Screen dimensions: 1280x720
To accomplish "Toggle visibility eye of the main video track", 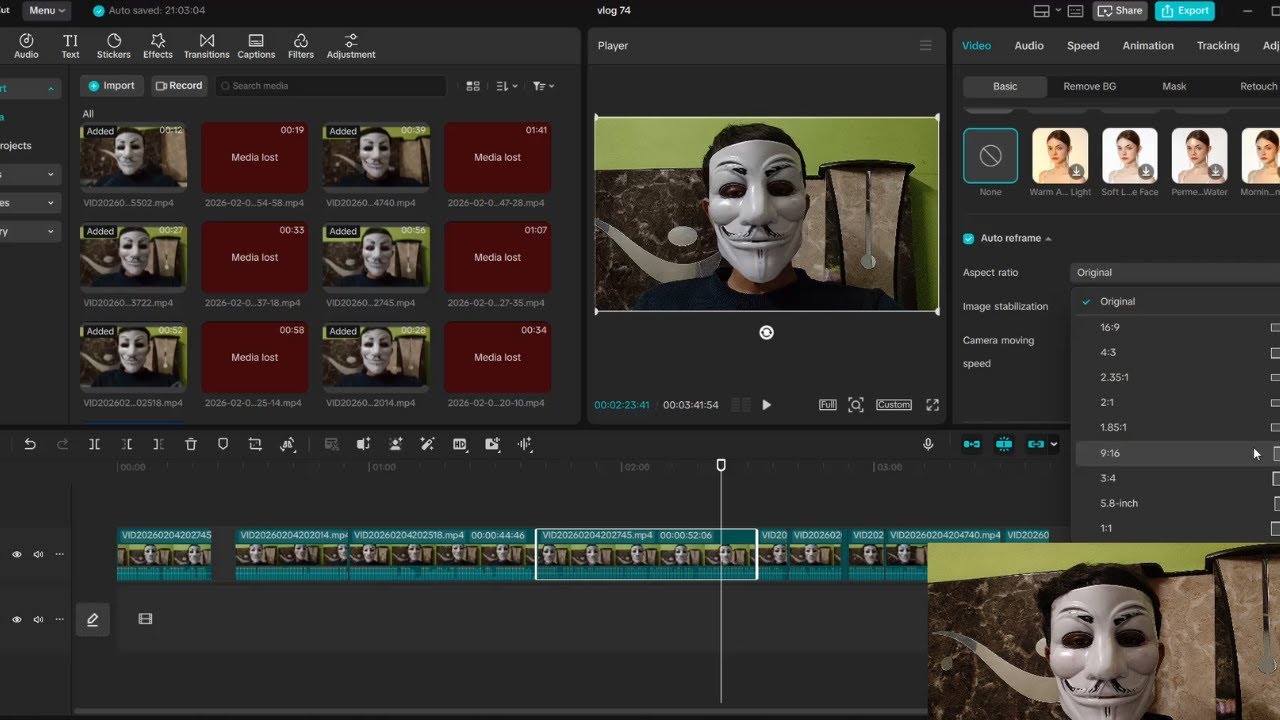I will click(x=16, y=554).
